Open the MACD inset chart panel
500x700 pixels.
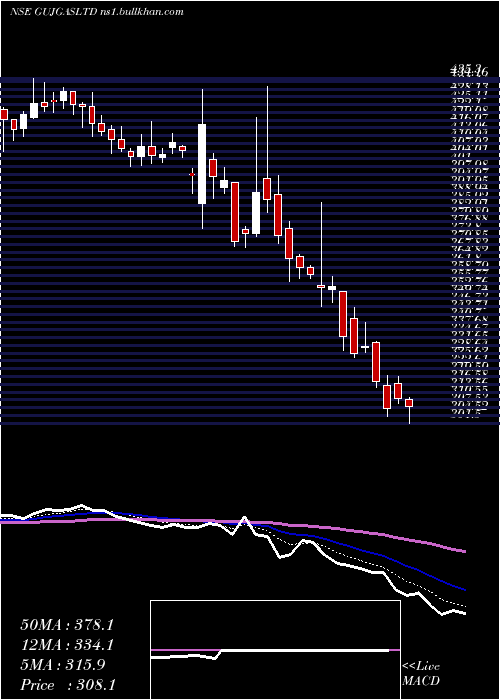click(275, 650)
